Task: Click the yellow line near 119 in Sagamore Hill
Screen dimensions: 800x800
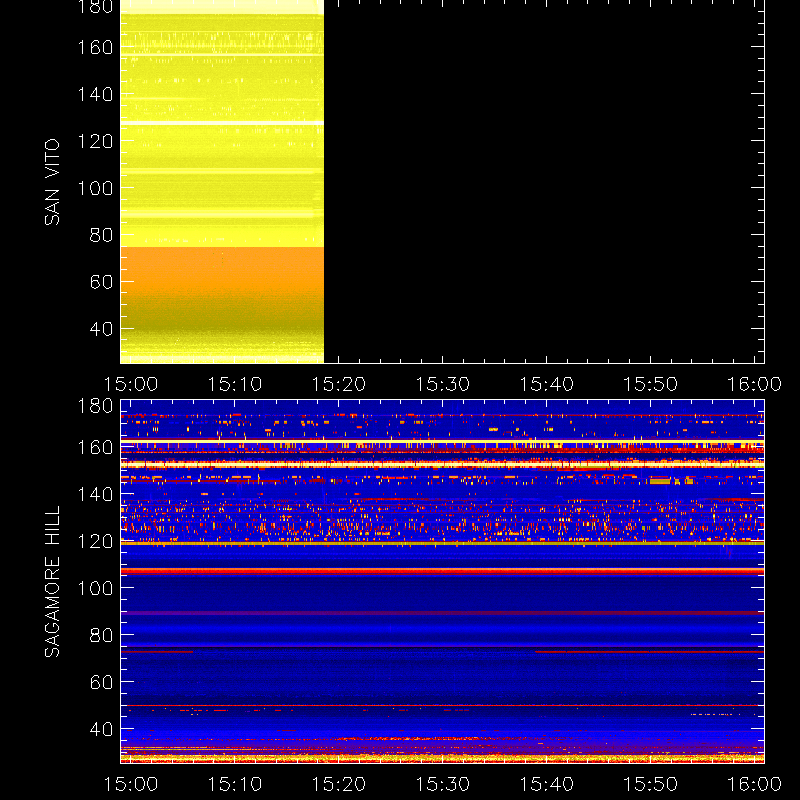Action: click(x=442, y=543)
